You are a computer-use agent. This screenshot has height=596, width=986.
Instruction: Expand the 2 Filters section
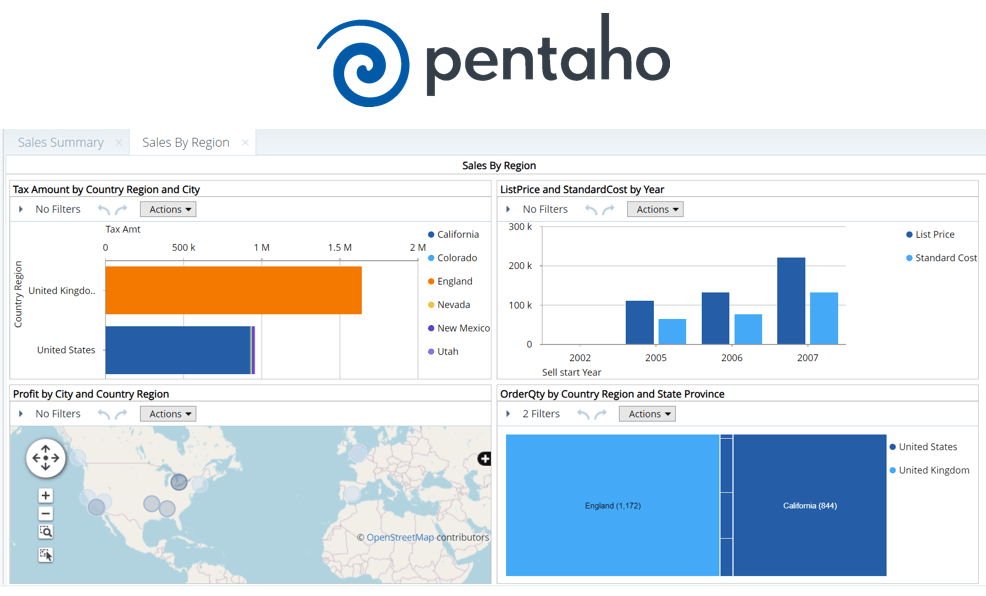coord(509,414)
